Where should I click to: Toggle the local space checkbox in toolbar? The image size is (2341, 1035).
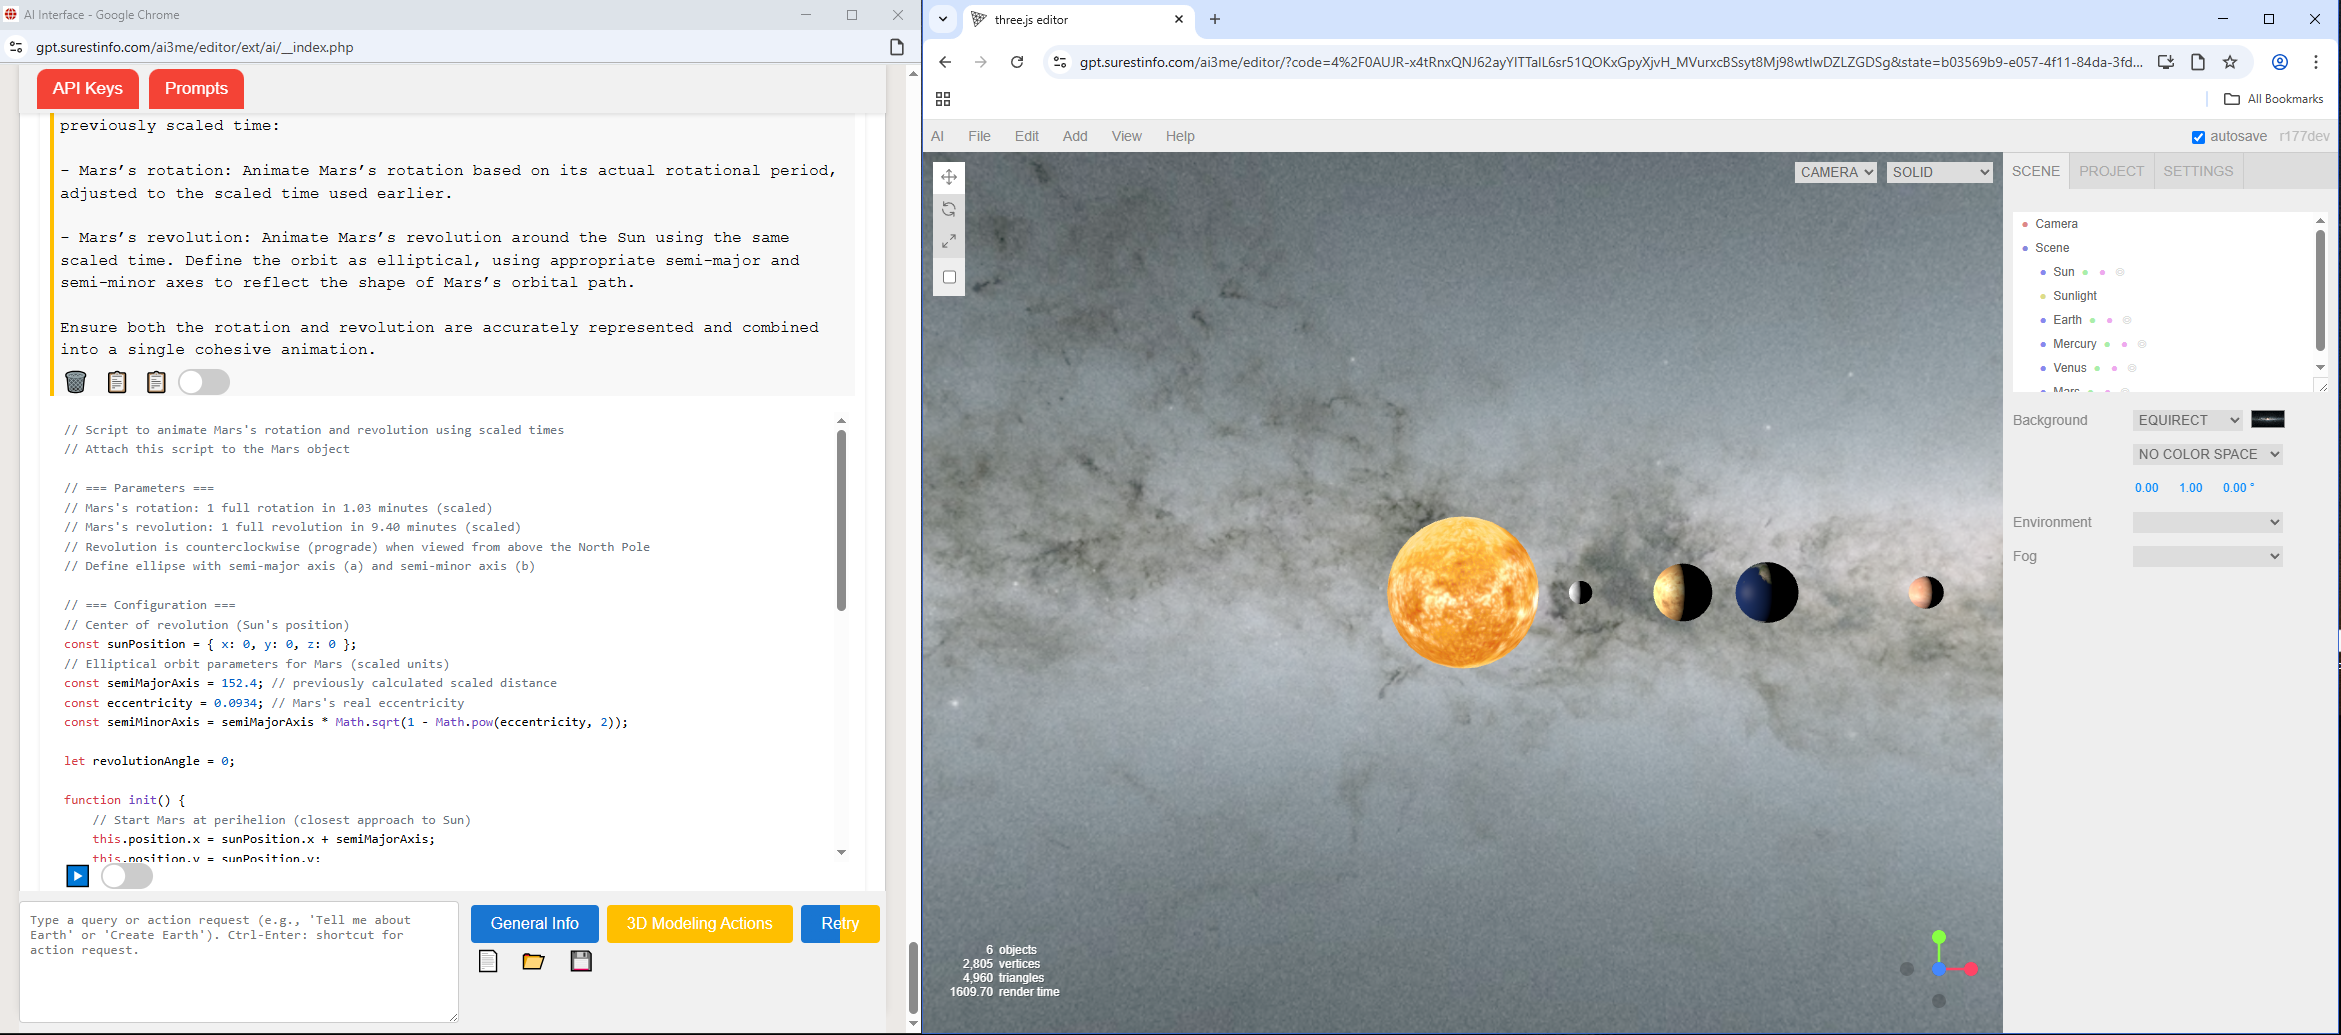(949, 277)
